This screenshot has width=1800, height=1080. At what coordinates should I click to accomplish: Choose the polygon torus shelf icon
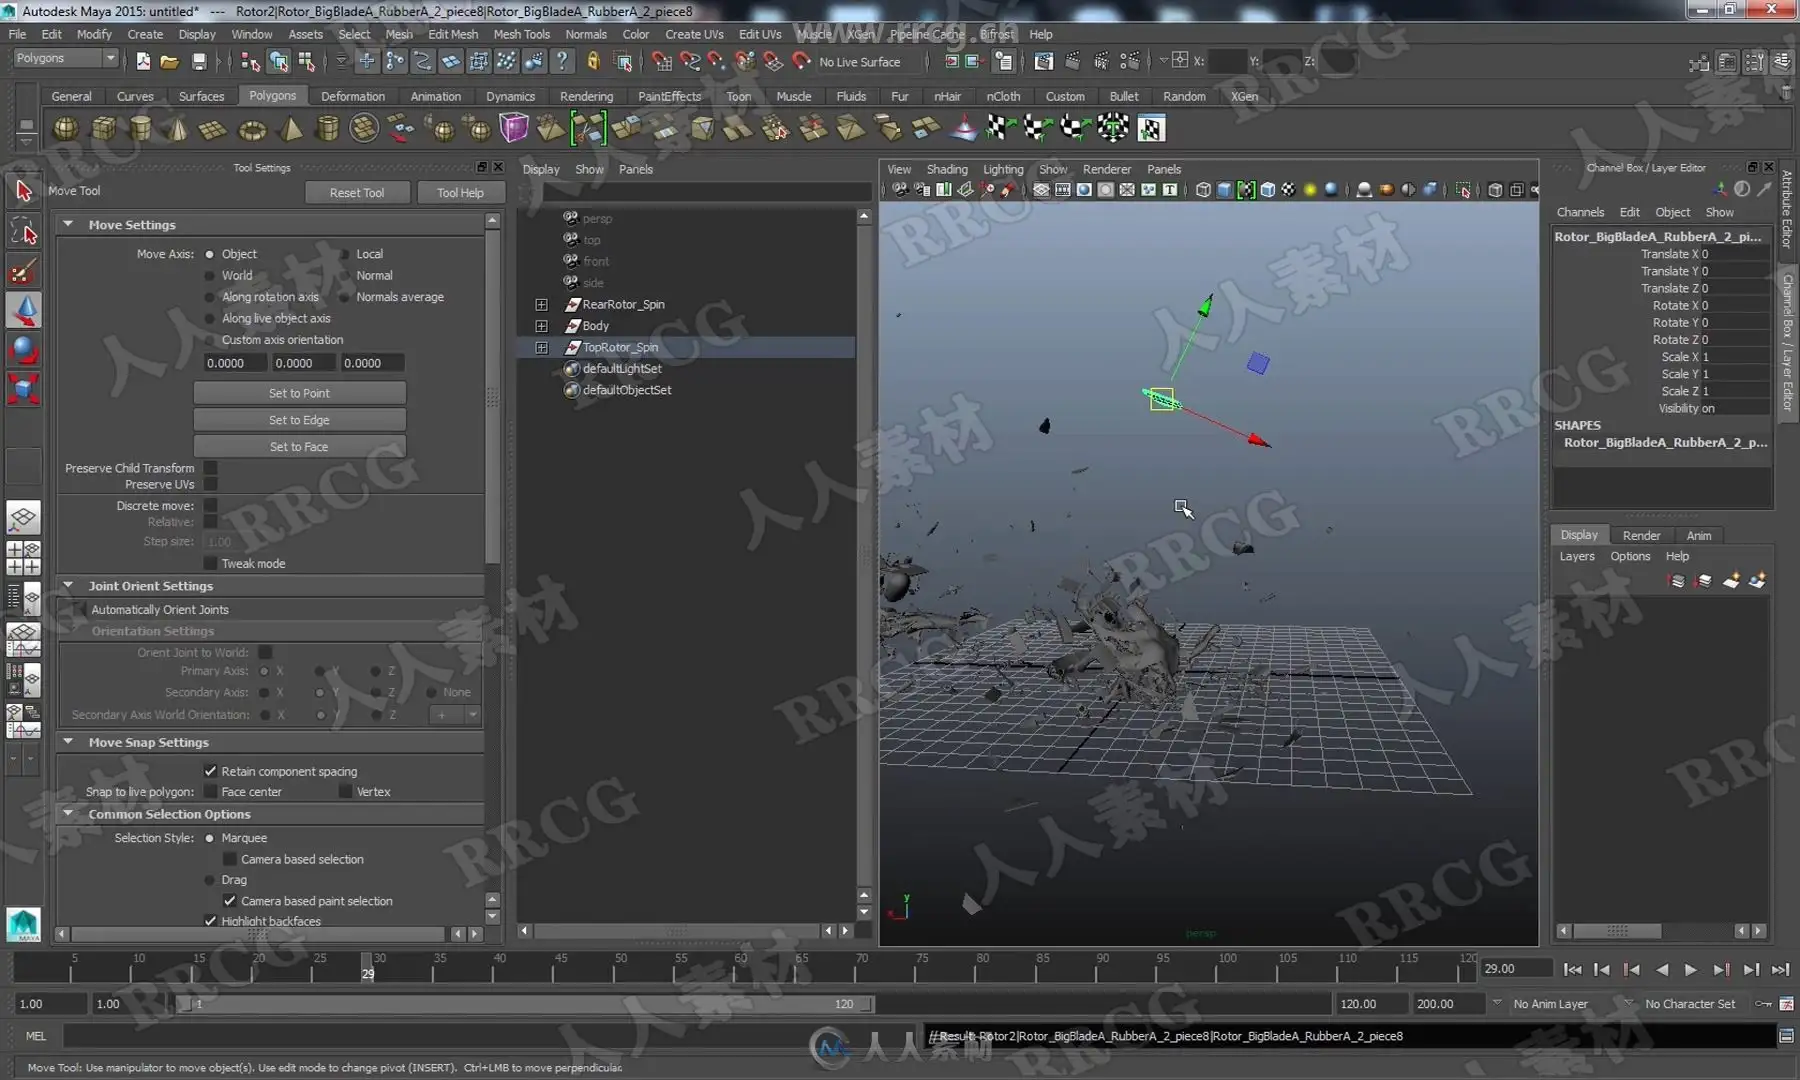pyautogui.click(x=252, y=129)
